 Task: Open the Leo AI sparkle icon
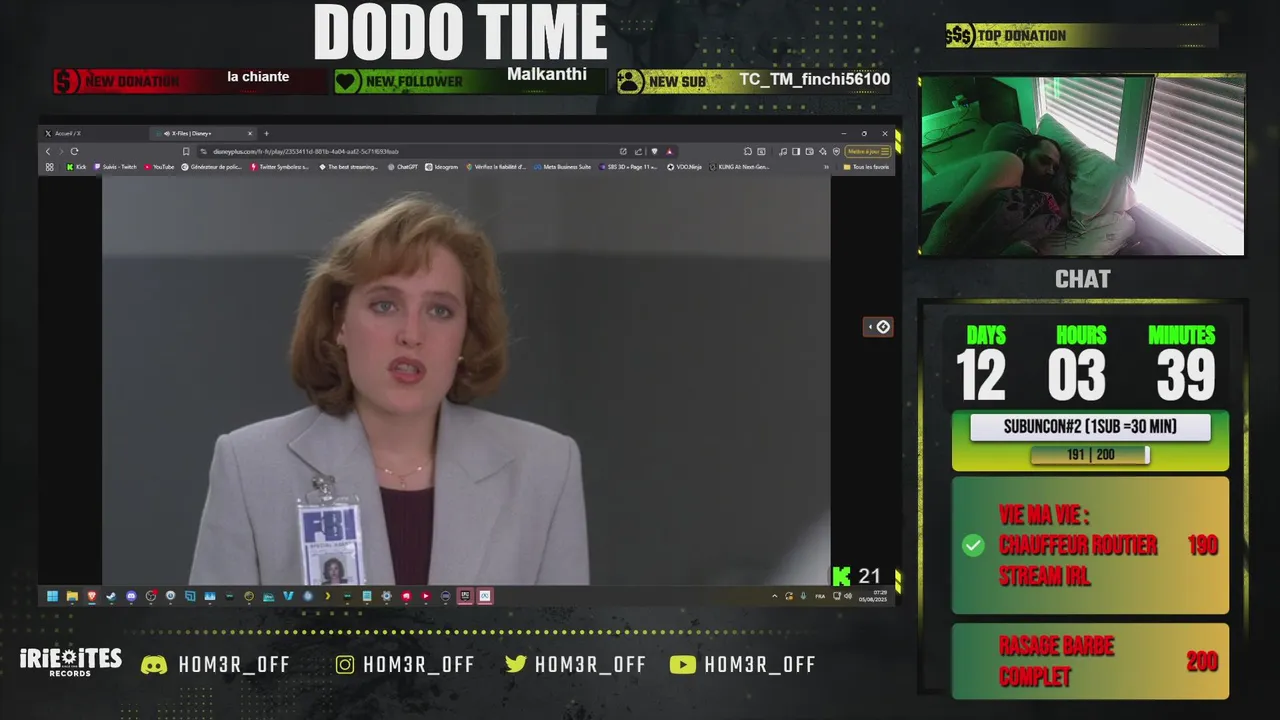[x=823, y=151]
